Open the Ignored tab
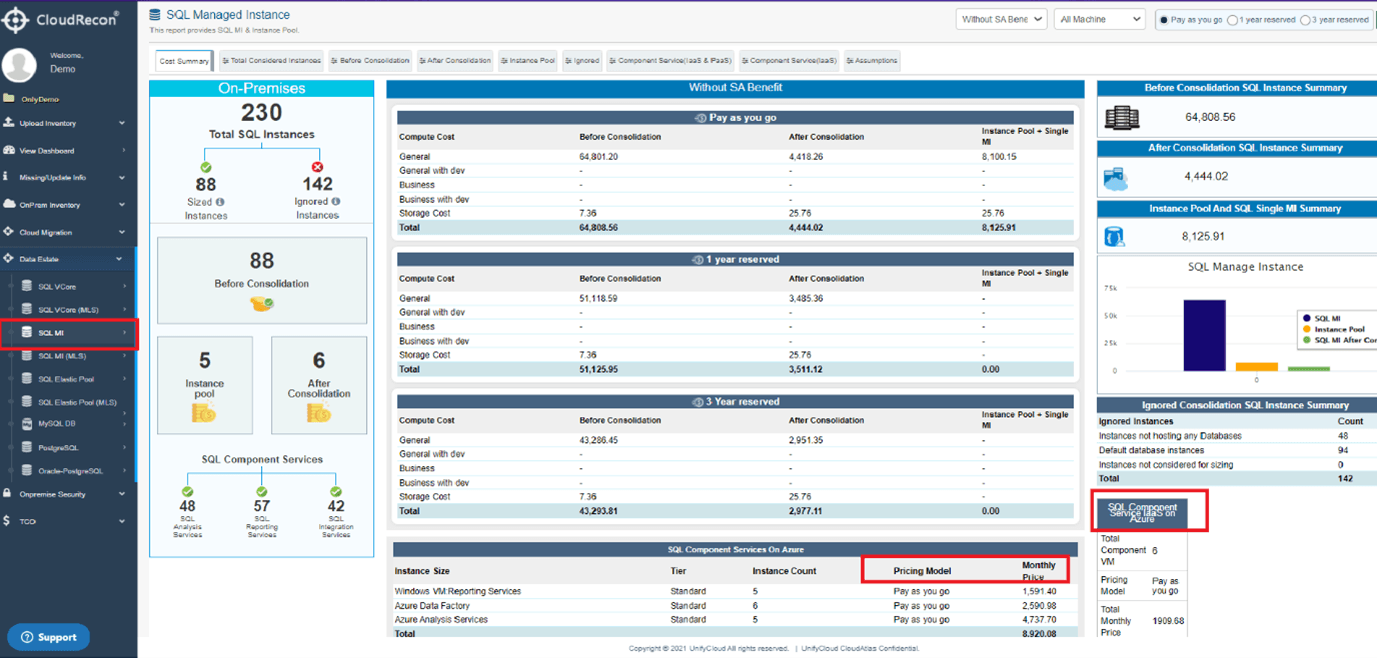 pyautogui.click(x=582, y=61)
